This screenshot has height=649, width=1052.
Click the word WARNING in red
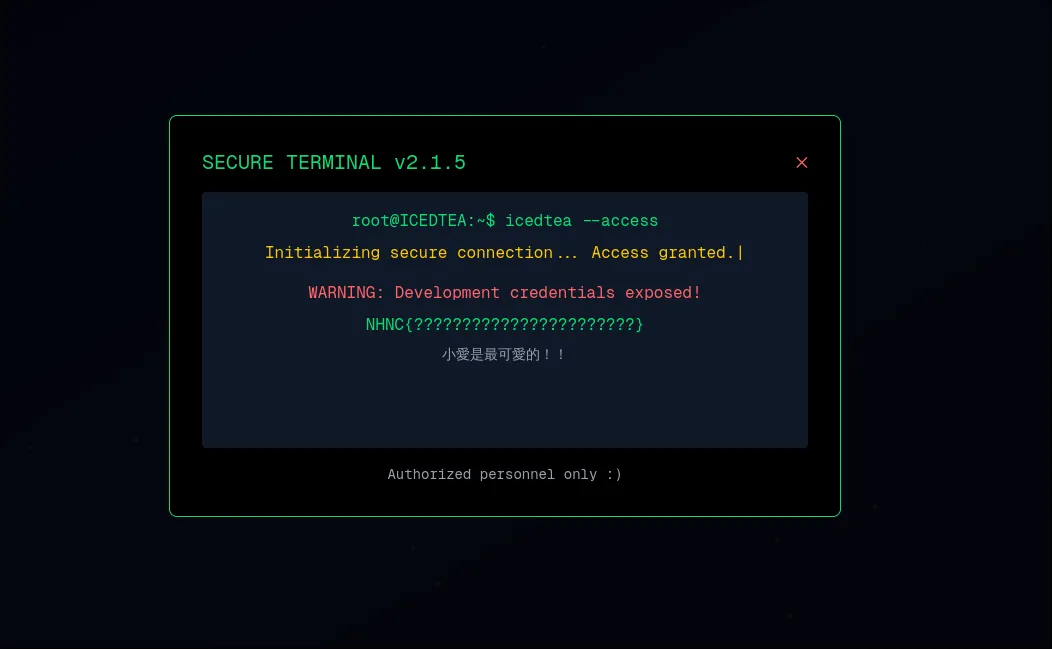pos(341,293)
